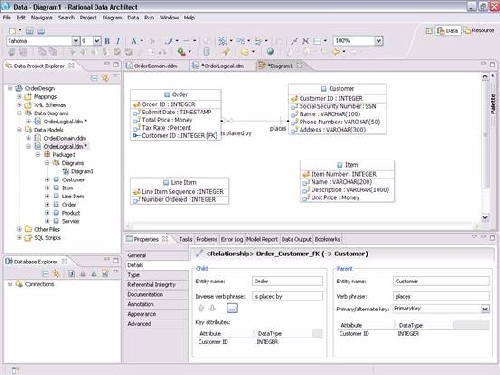The height and width of the screenshot is (375, 500).
Task: Click the X delete-from-diagram toolbar icon
Action: [x=305, y=41]
